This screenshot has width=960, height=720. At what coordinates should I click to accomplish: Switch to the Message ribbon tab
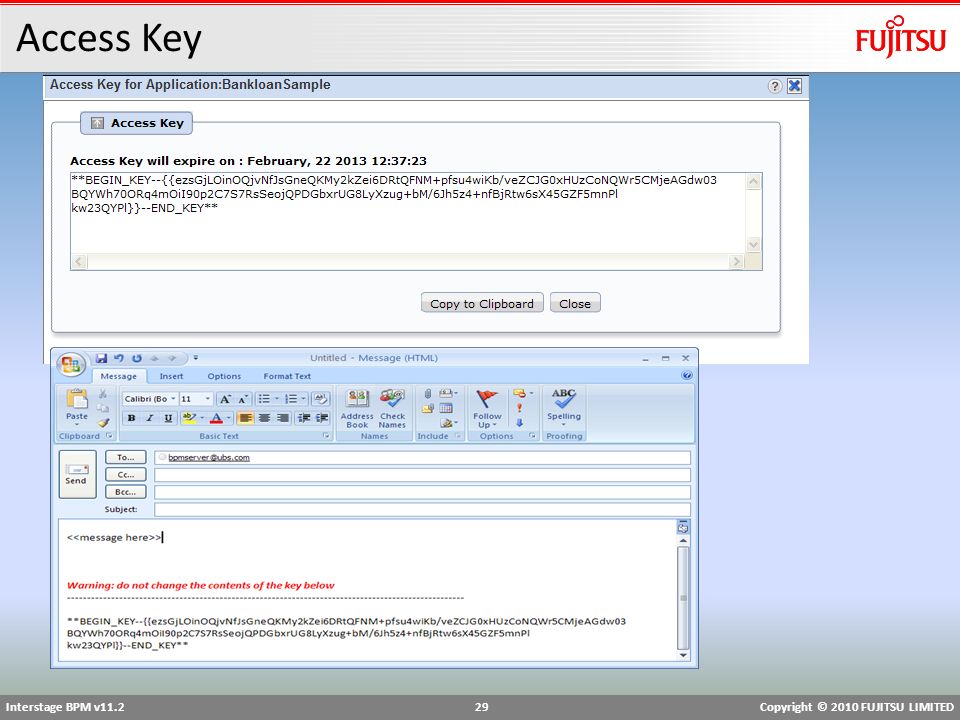click(x=119, y=377)
